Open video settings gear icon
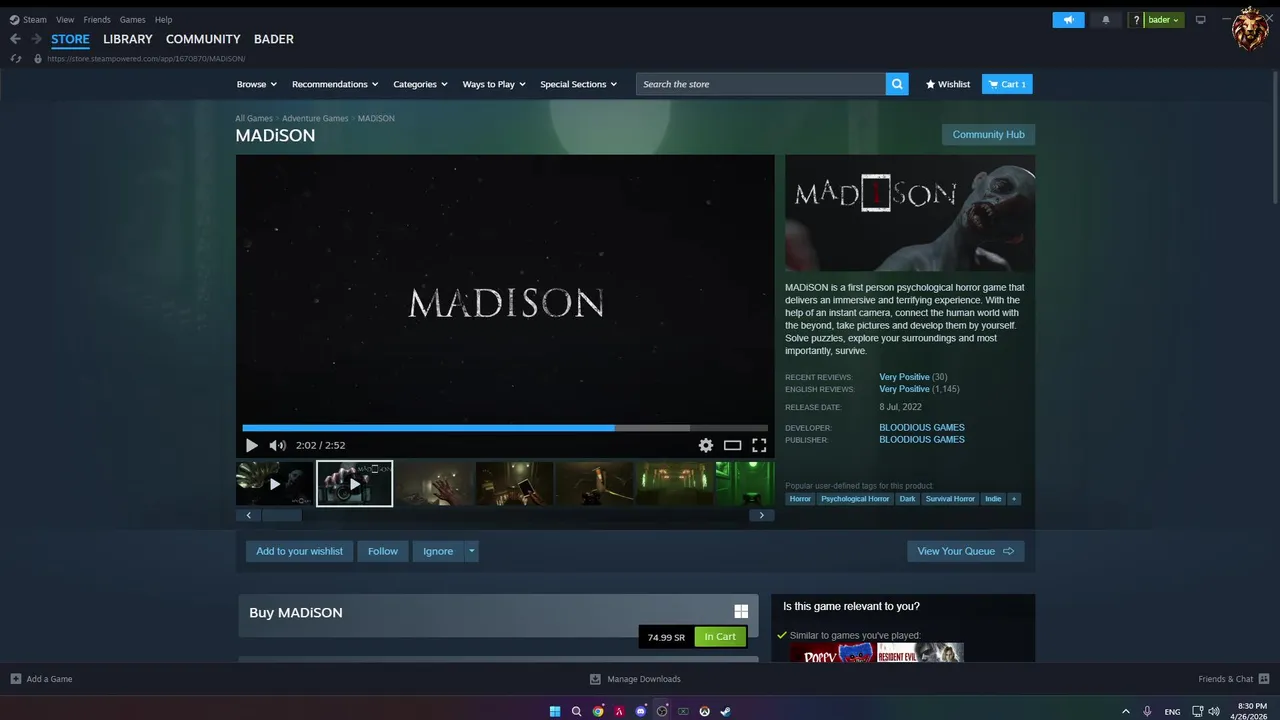The width and height of the screenshot is (1280, 720). (706, 446)
